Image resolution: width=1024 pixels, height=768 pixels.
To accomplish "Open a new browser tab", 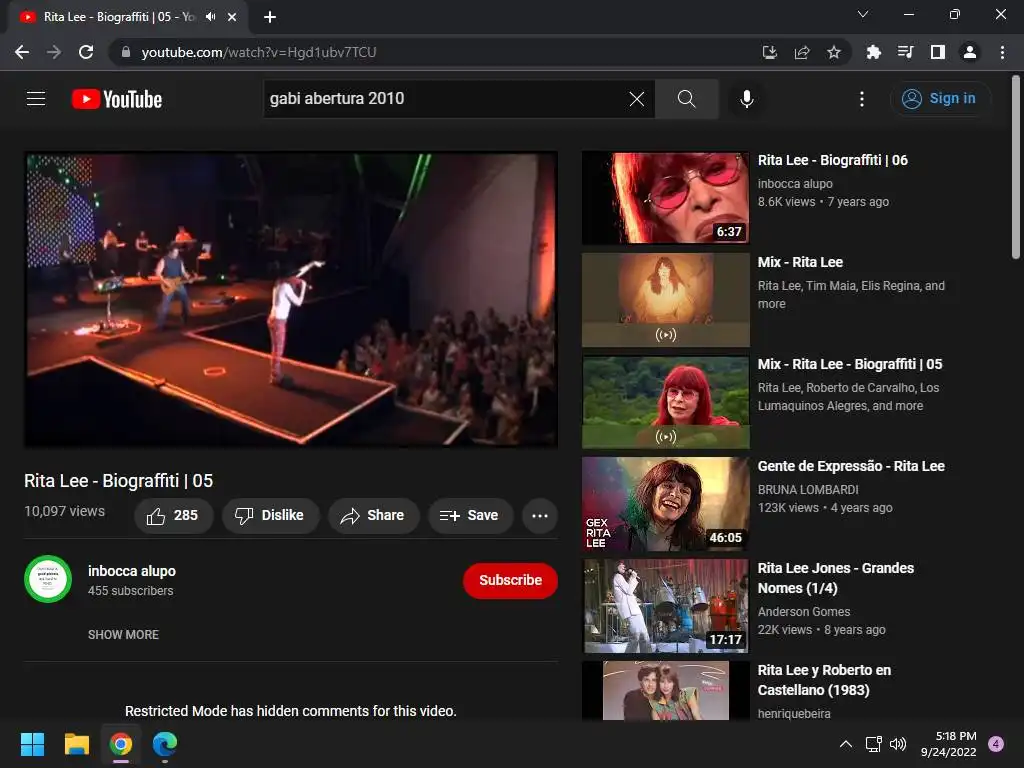I will point(270,17).
